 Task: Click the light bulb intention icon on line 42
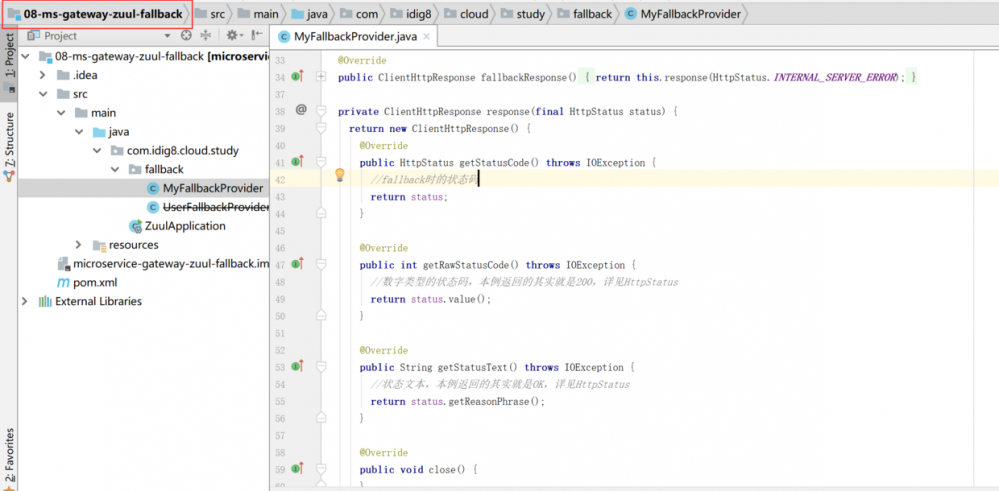340,175
